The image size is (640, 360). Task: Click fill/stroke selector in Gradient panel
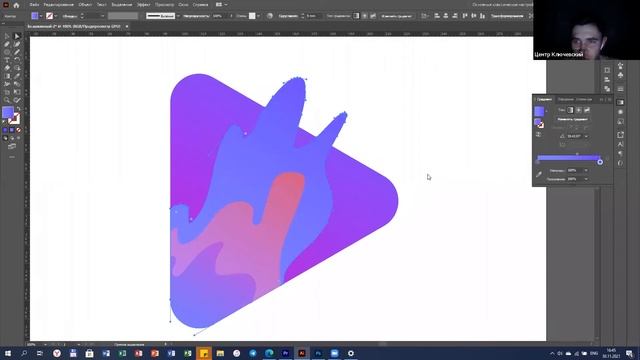point(539,123)
